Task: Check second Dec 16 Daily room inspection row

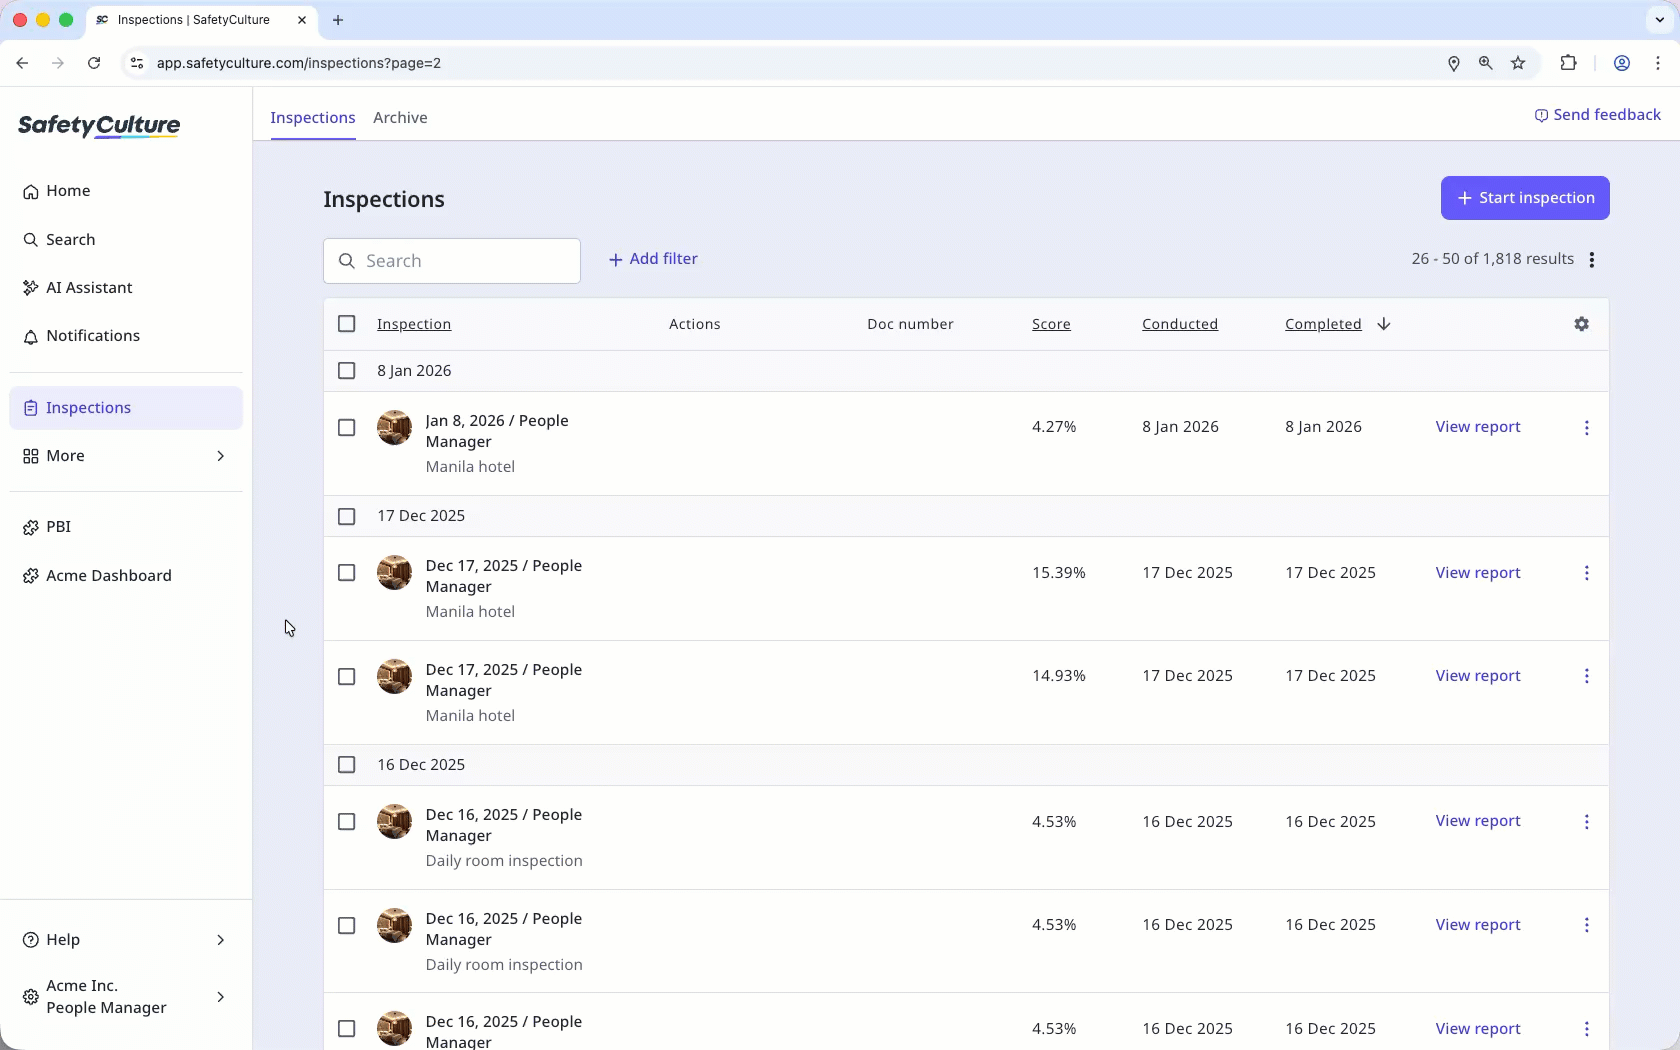Action: point(347,926)
